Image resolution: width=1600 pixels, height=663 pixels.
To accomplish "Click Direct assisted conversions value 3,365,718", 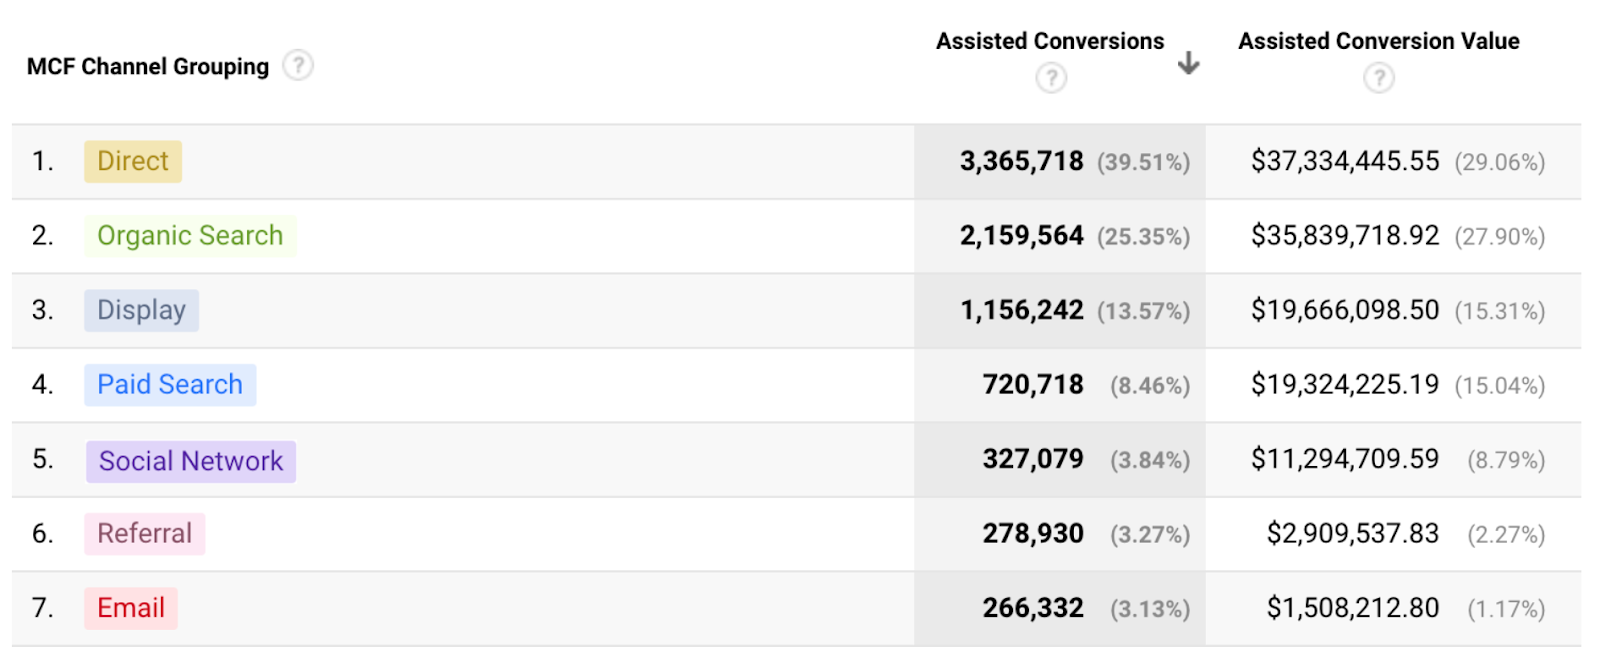I will pos(1021,162).
